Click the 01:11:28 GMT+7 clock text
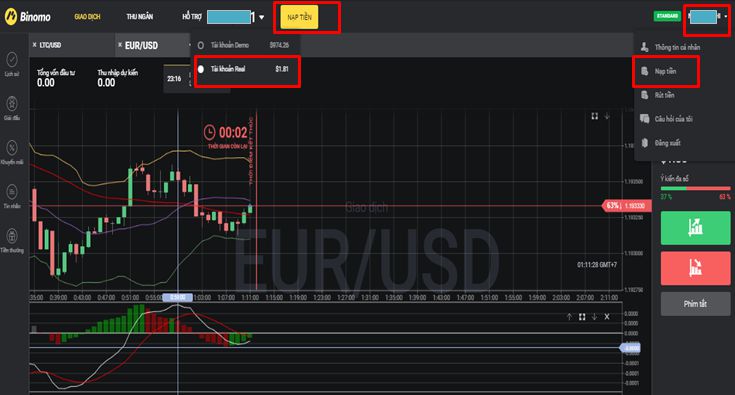 (x=597, y=265)
